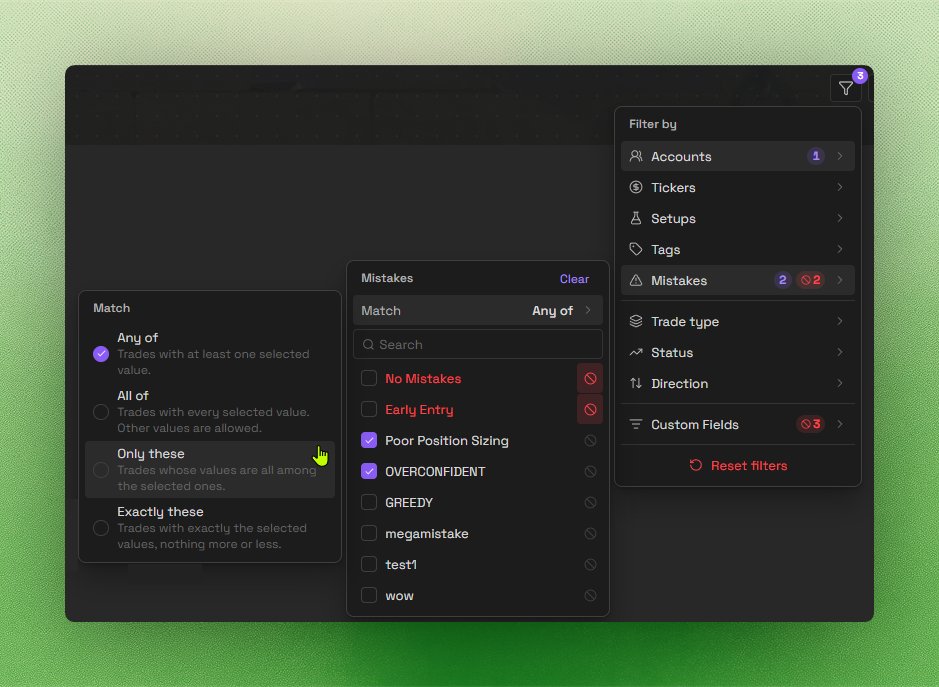Image resolution: width=939 pixels, height=687 pixels.
Task: Exclude Poor Position Sizing mistake
Action: (x=590, y=441)
